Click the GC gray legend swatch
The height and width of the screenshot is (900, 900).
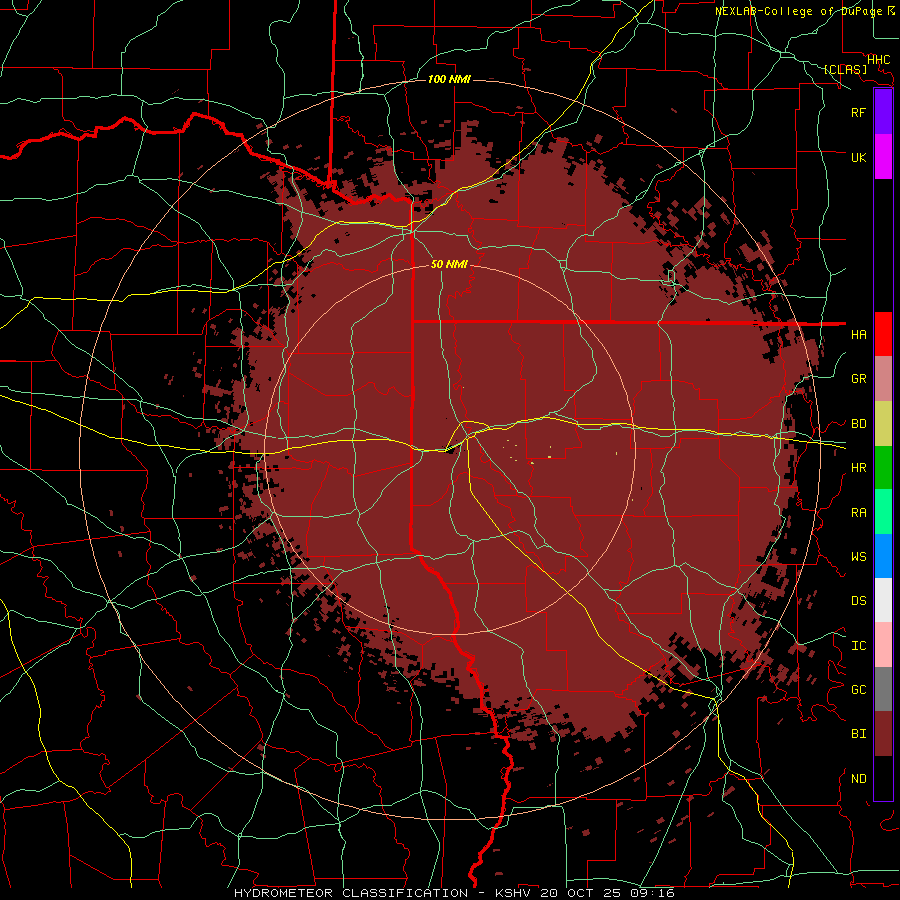[x=883, y=689]
